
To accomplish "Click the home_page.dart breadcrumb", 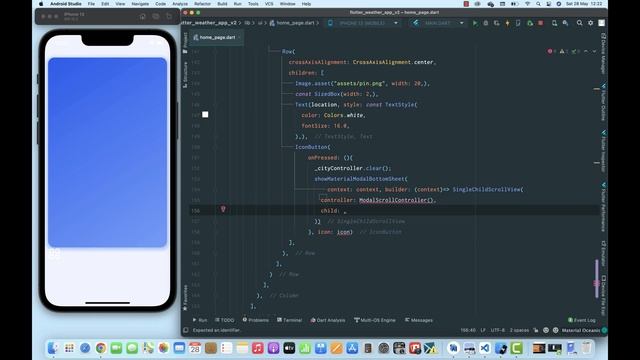I will [292, 23].
